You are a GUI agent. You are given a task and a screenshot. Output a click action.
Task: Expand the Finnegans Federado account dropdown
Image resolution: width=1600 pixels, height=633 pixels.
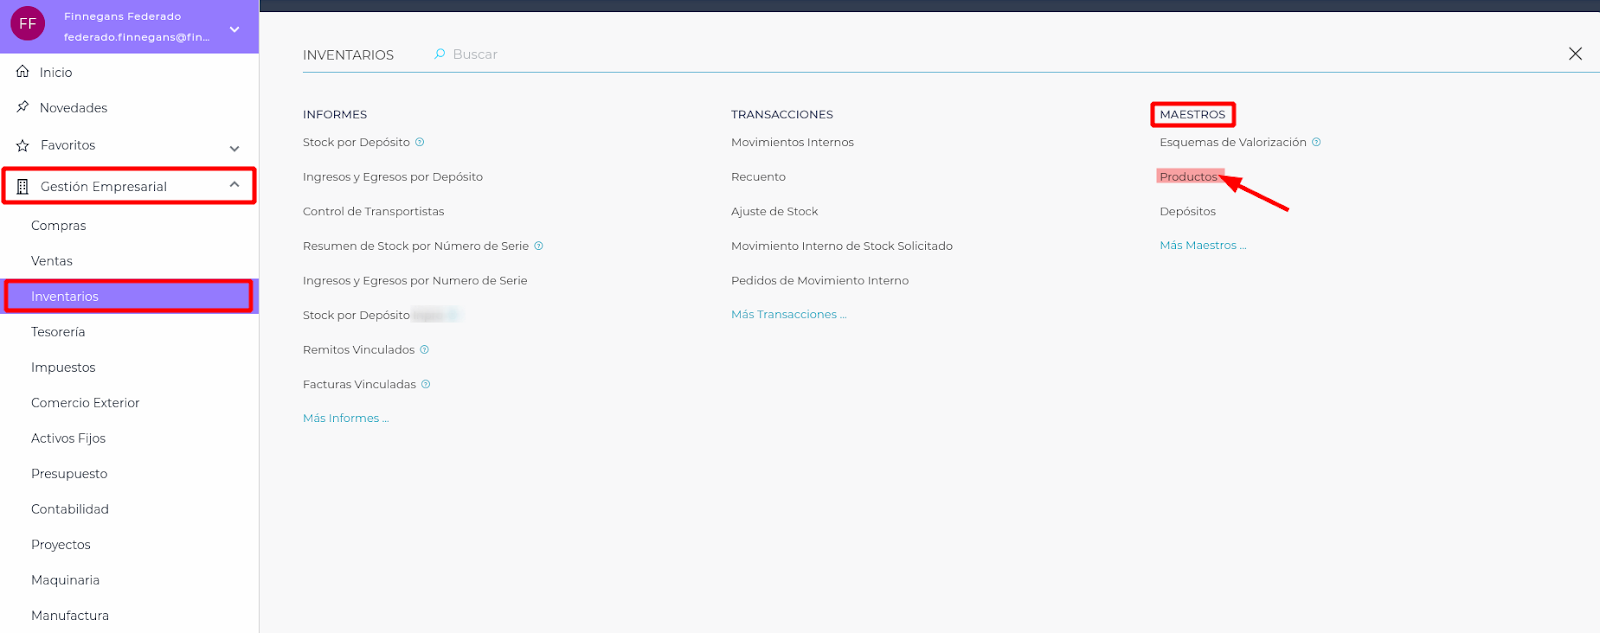(234, 29)
